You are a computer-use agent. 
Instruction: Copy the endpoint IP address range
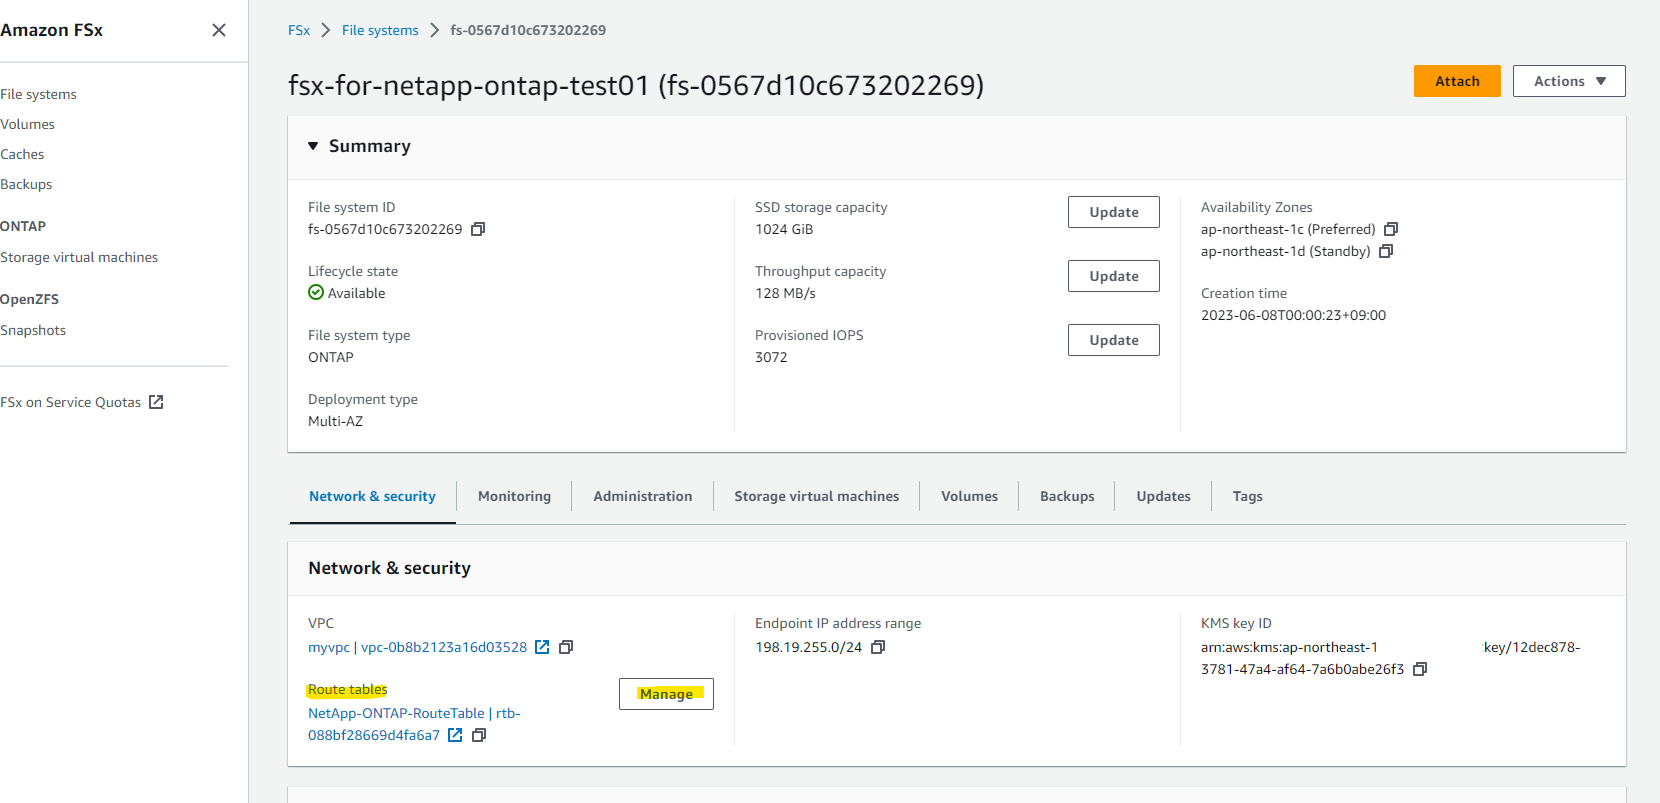coord(878,647)
